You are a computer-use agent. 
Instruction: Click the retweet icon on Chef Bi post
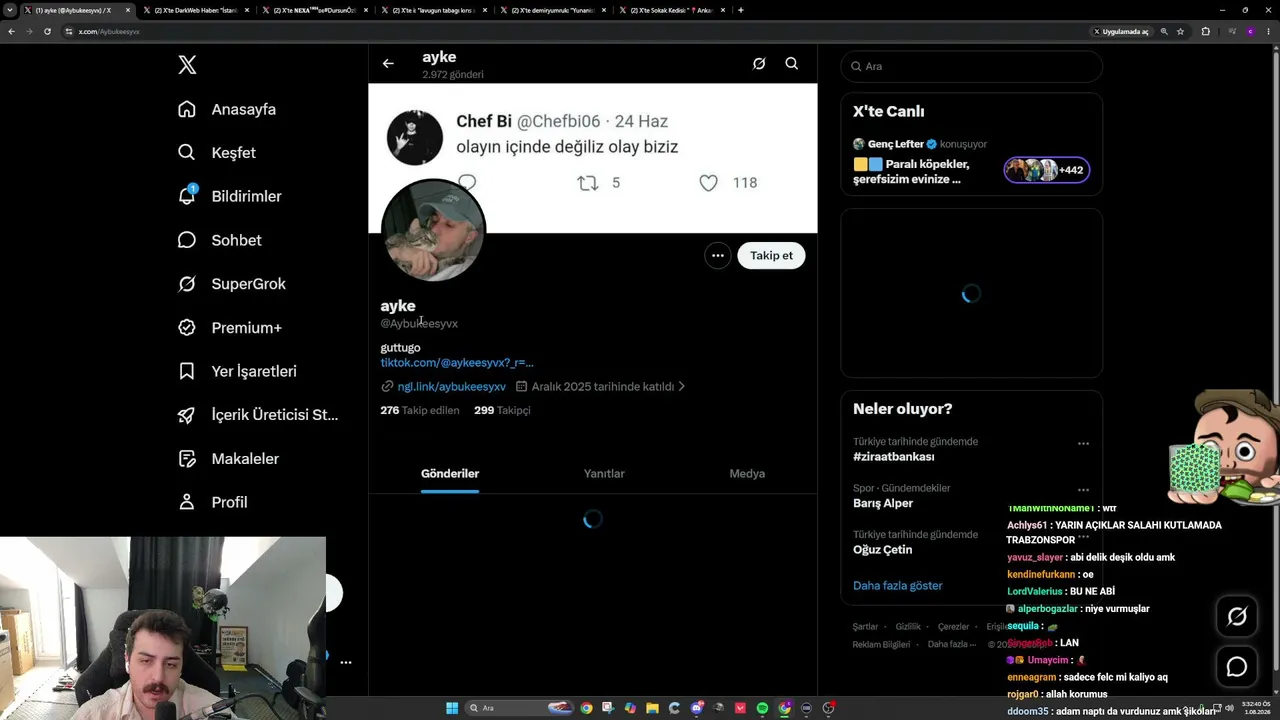pos(588,183)
